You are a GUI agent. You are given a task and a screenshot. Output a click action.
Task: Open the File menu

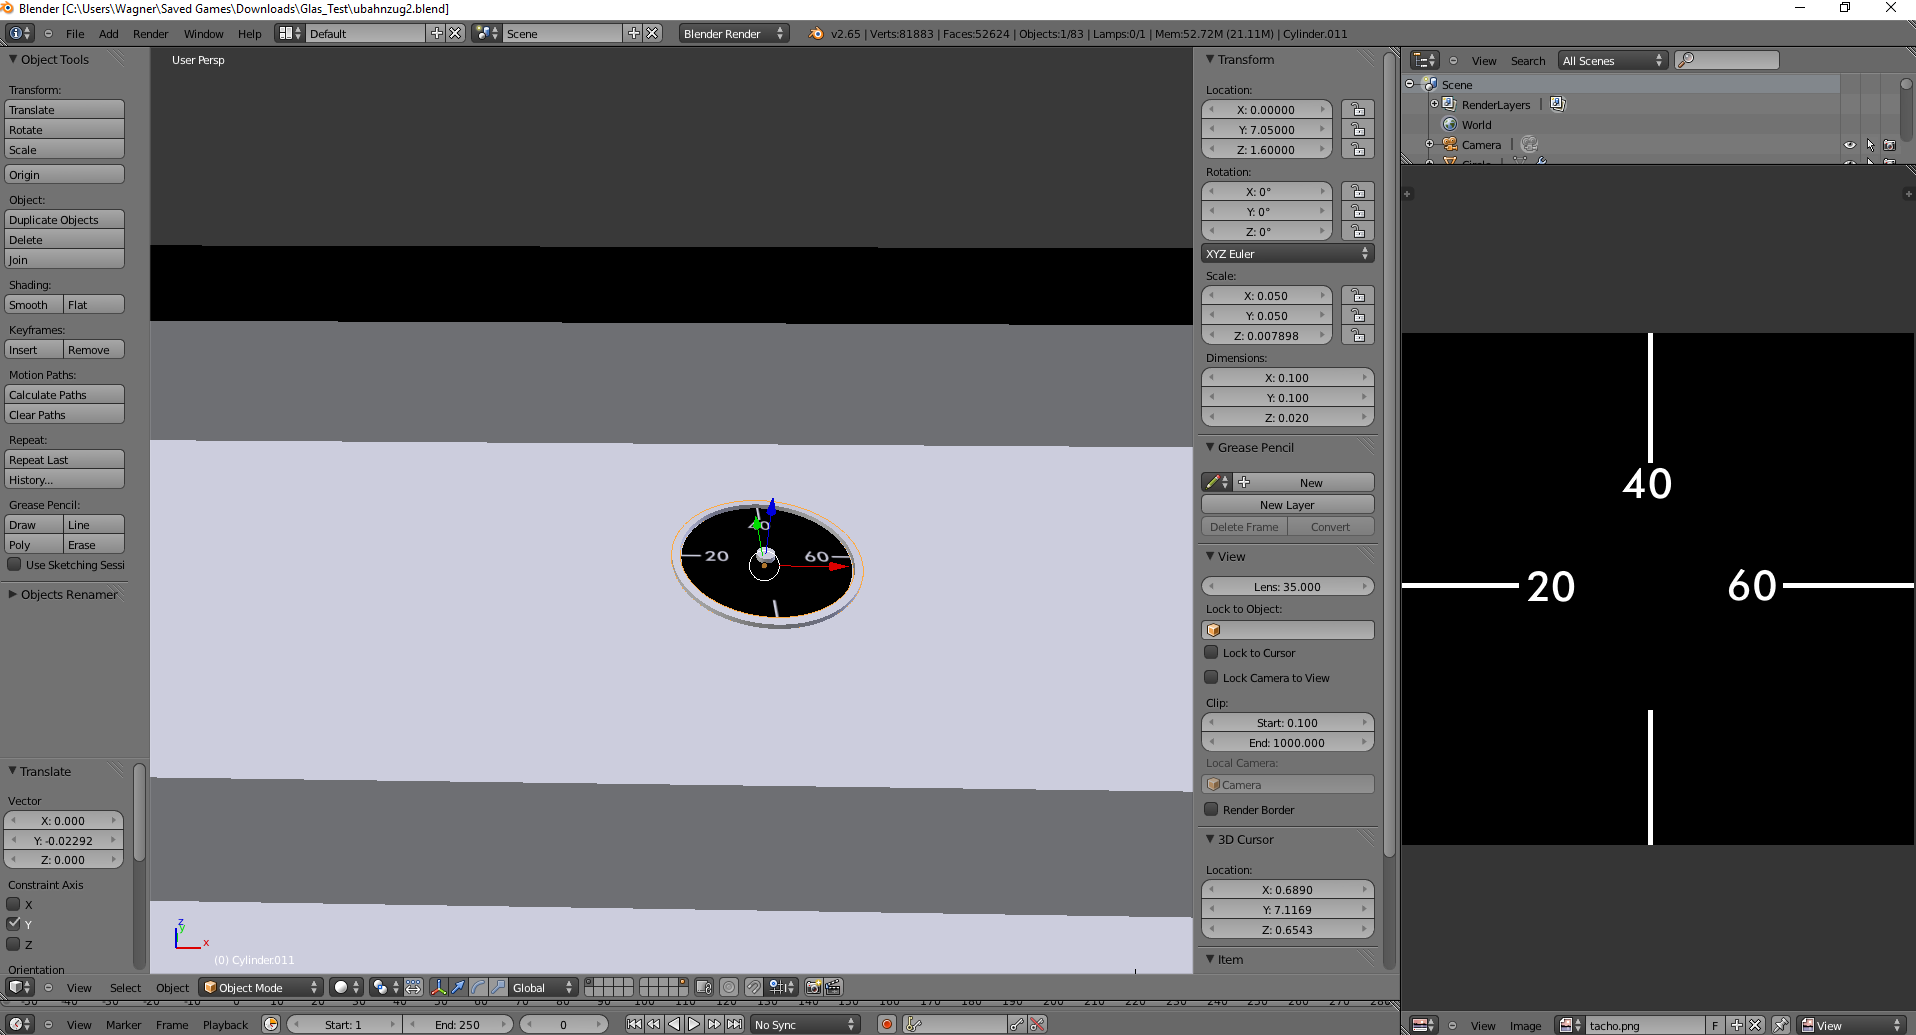pyautogui.click(x=75, y=33)
